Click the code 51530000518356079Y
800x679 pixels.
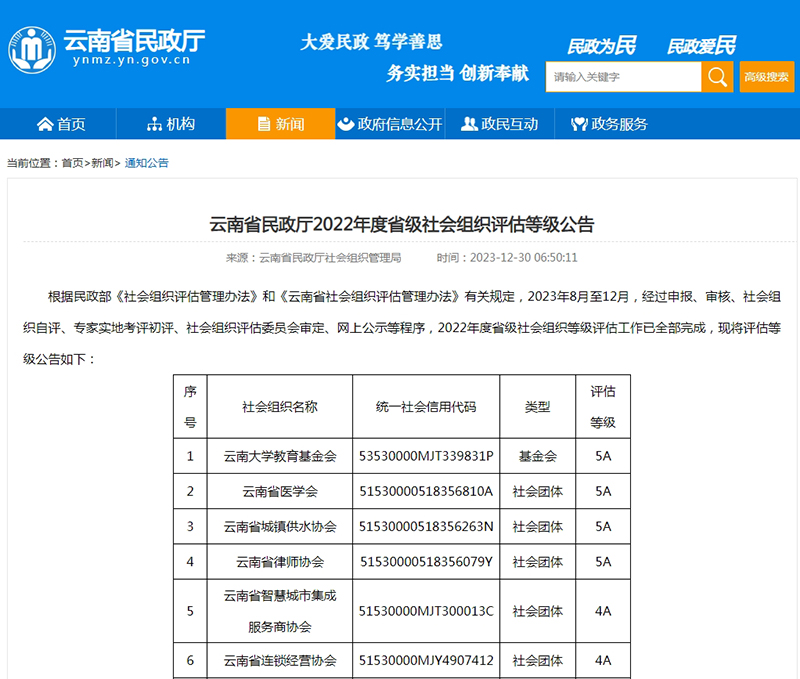426,562
